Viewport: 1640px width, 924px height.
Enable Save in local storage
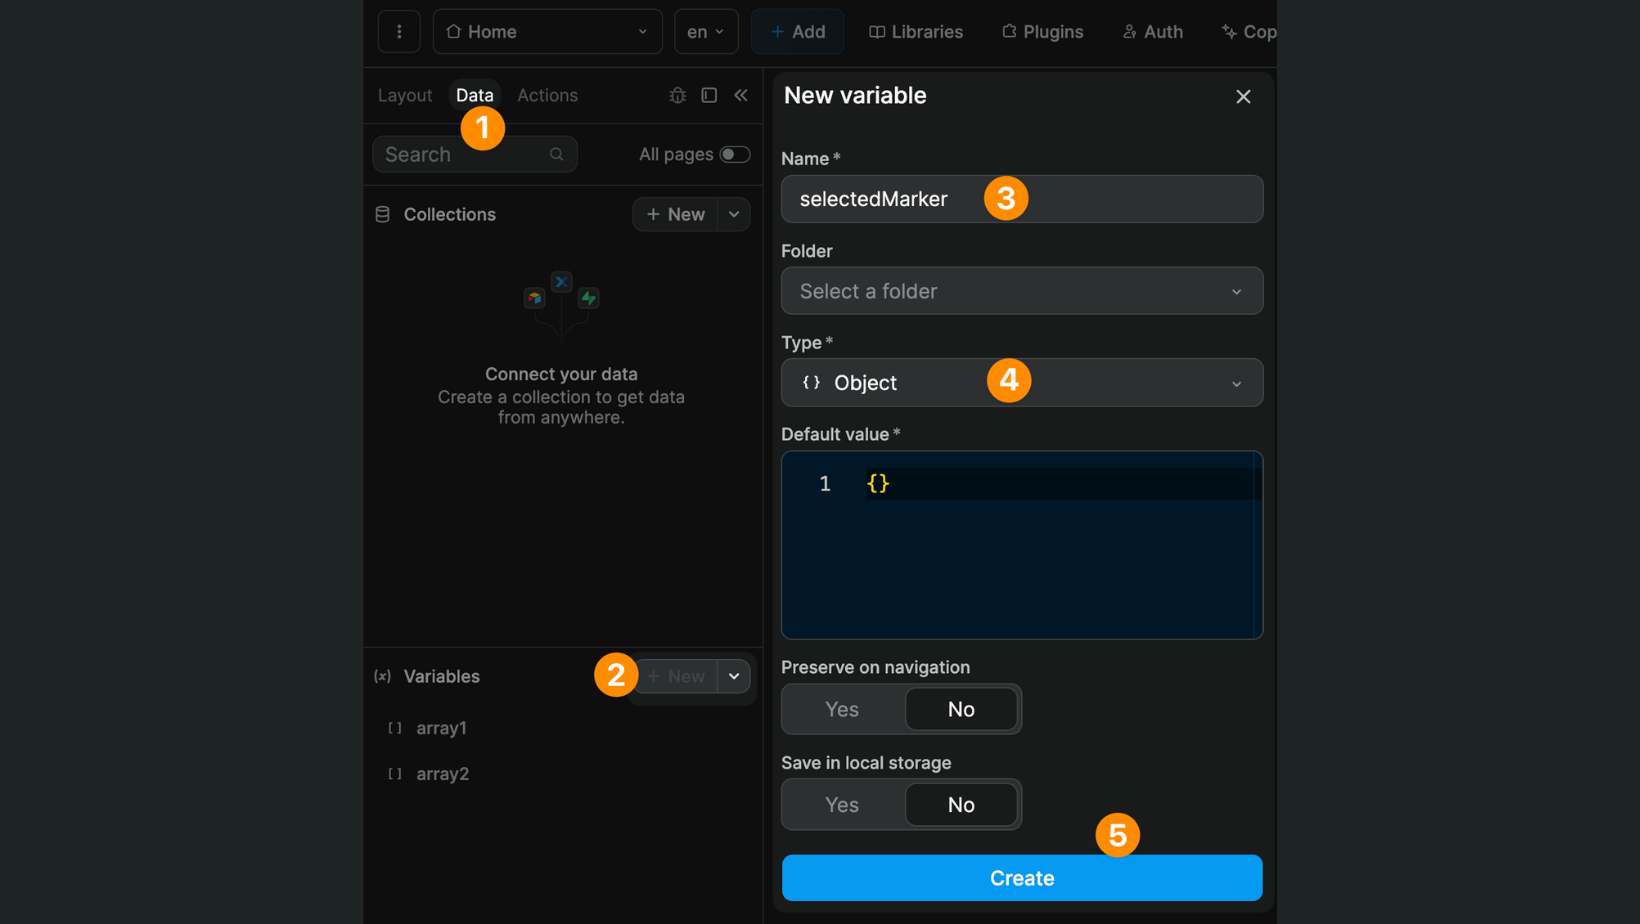pyautogui.click(x=841, y=804)
